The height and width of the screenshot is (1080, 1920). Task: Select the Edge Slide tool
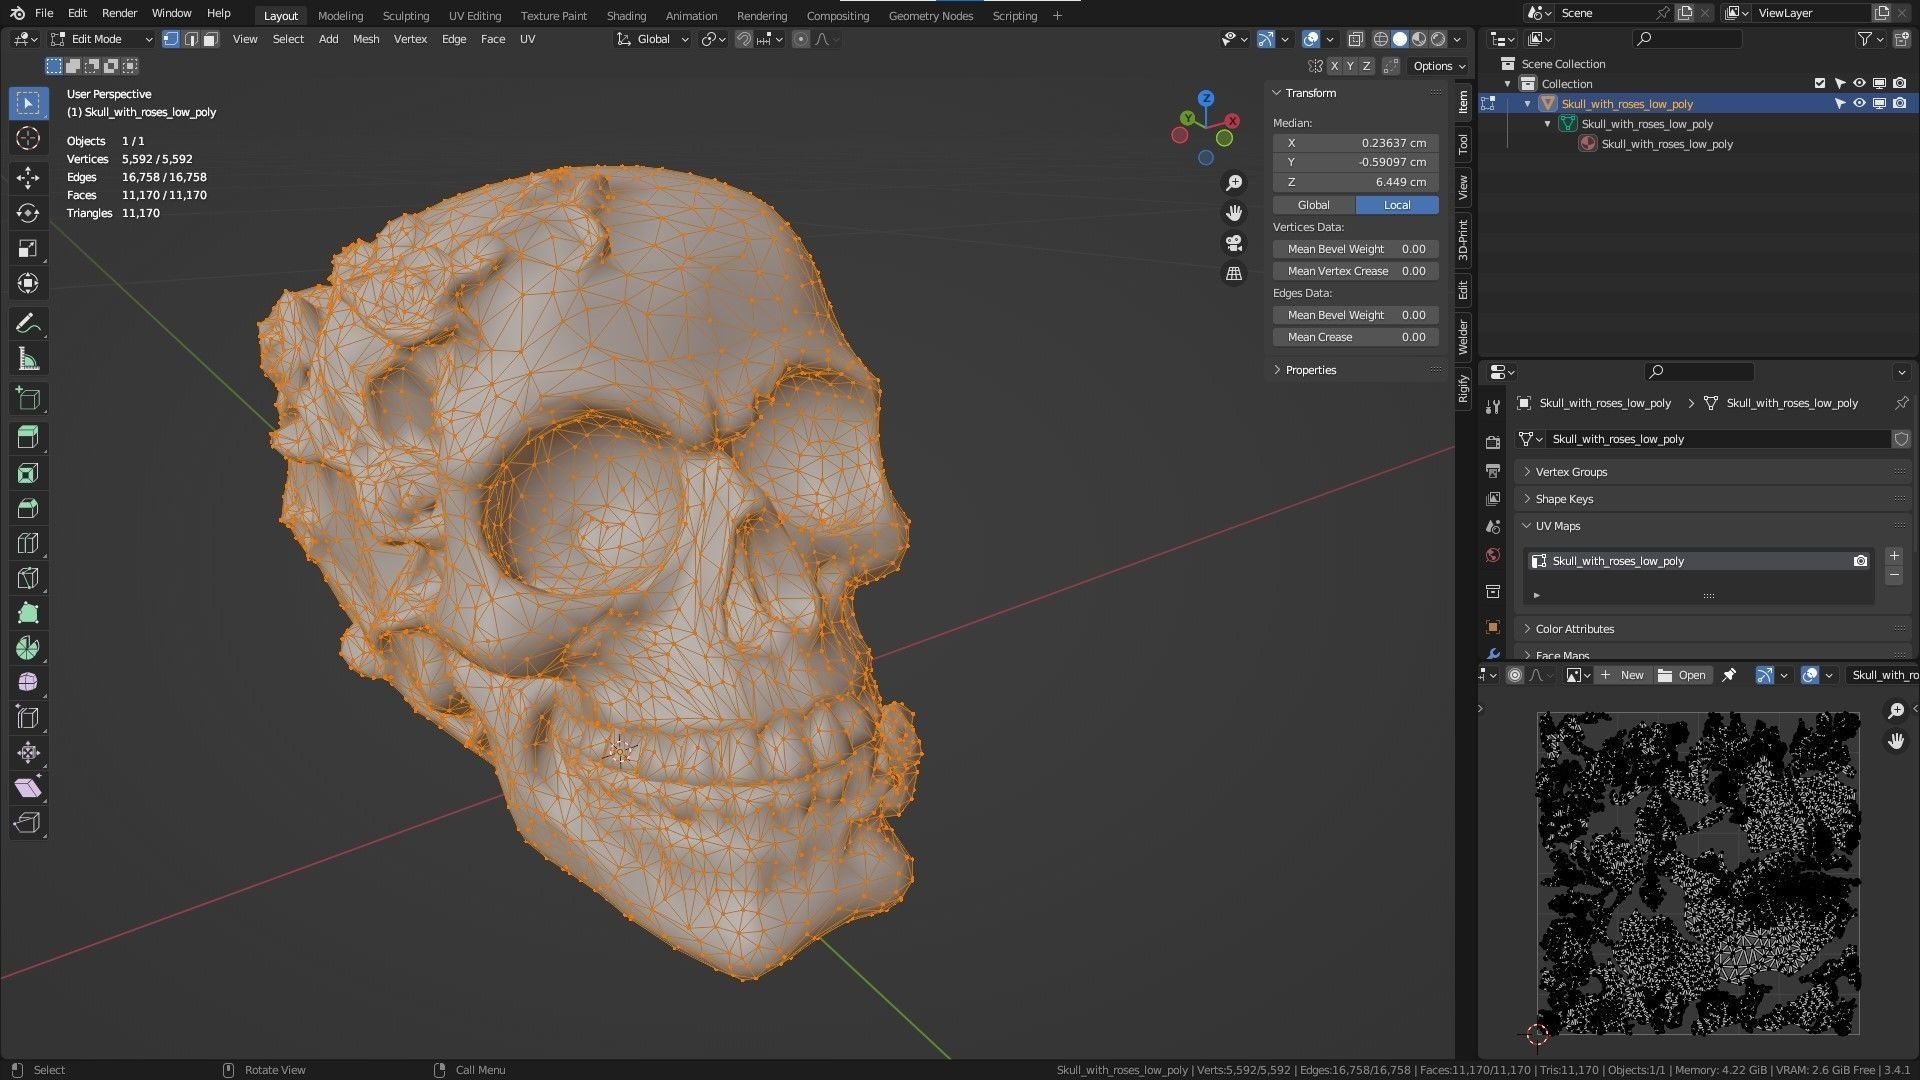coord(28,717)
